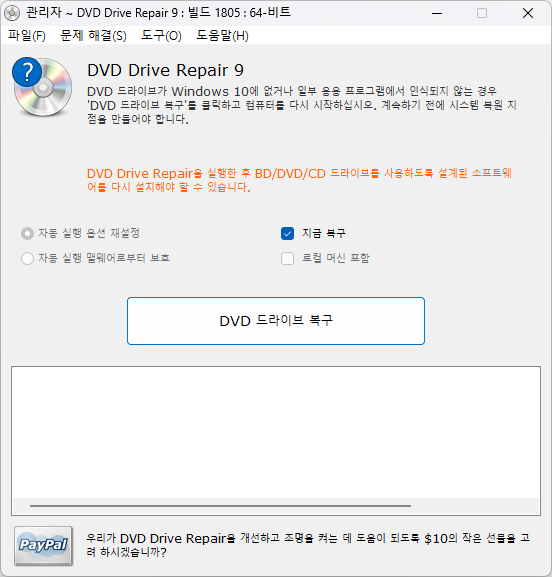The width and height of the screenshot is (552, 577).
Task: Close the DVD Drive Repair window
Action: (x=528, y=13)
